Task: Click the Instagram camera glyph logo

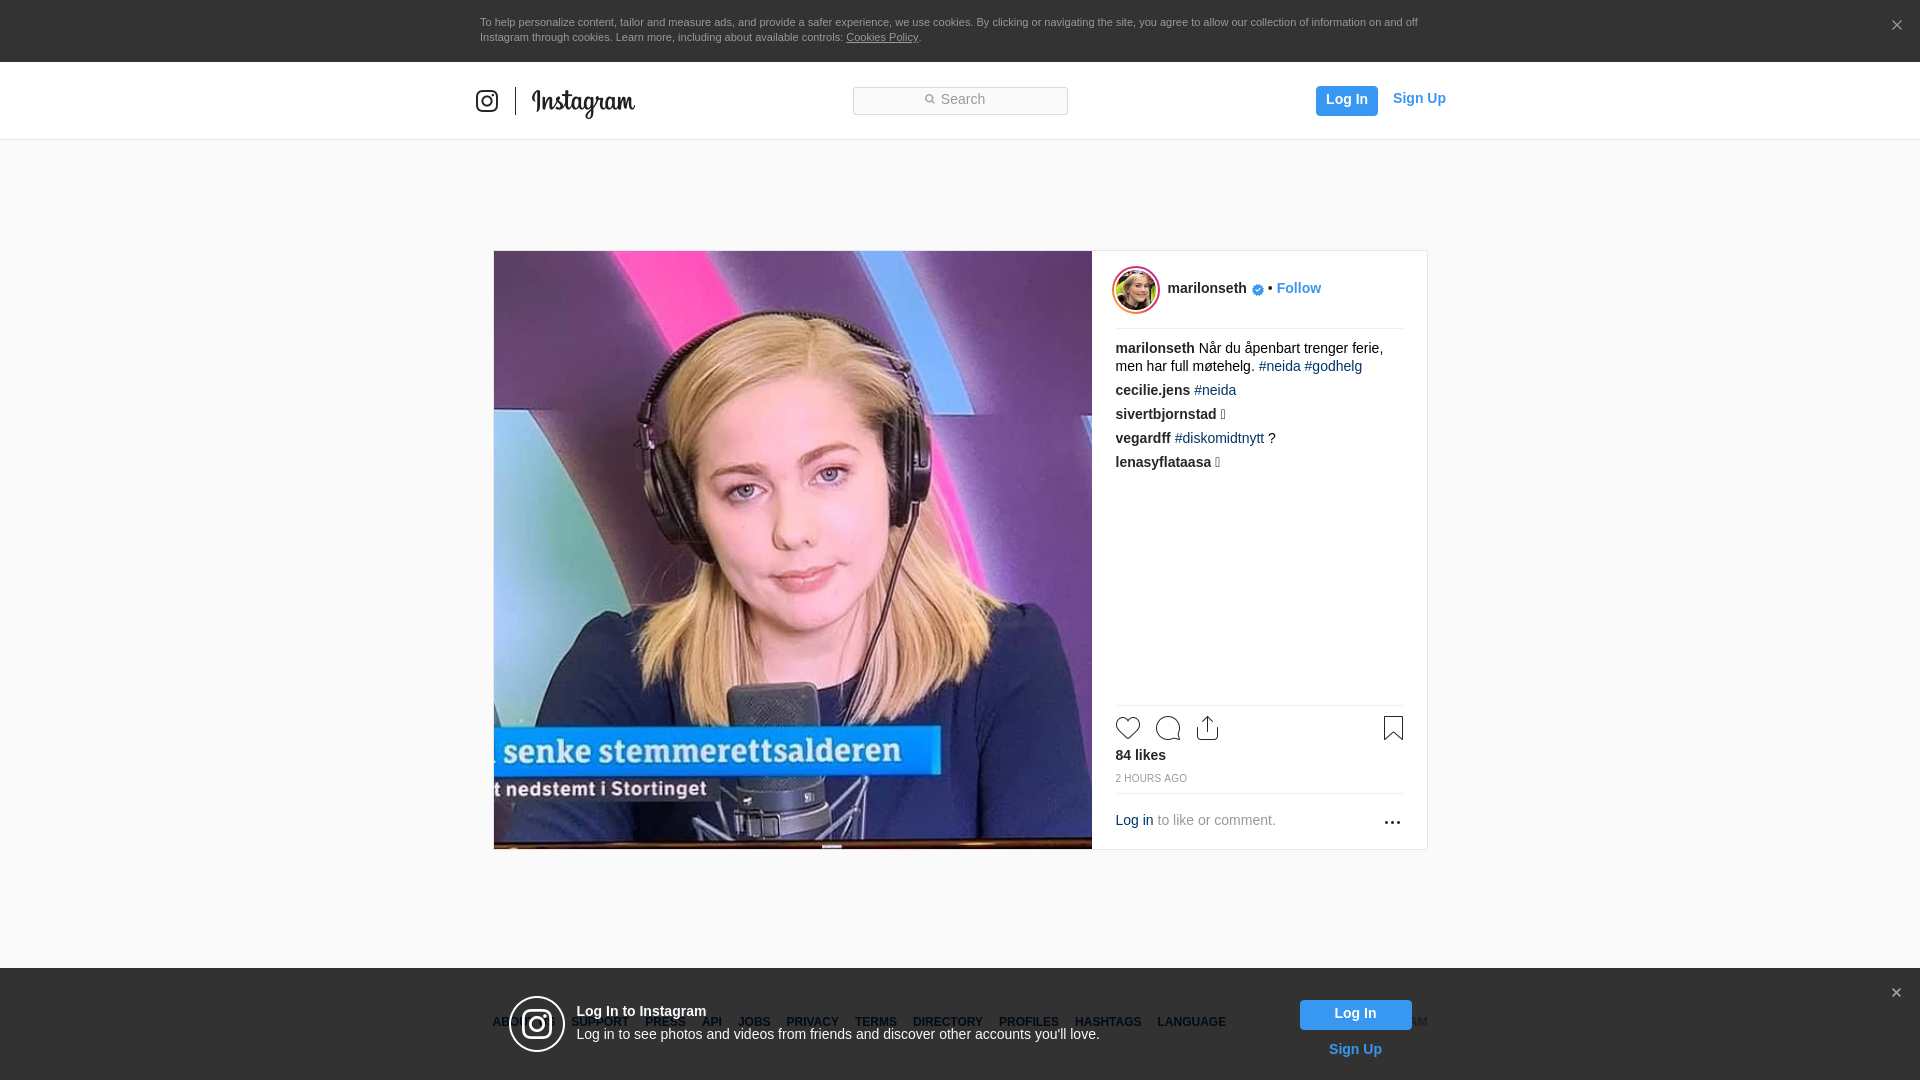Action: [487, 101]
